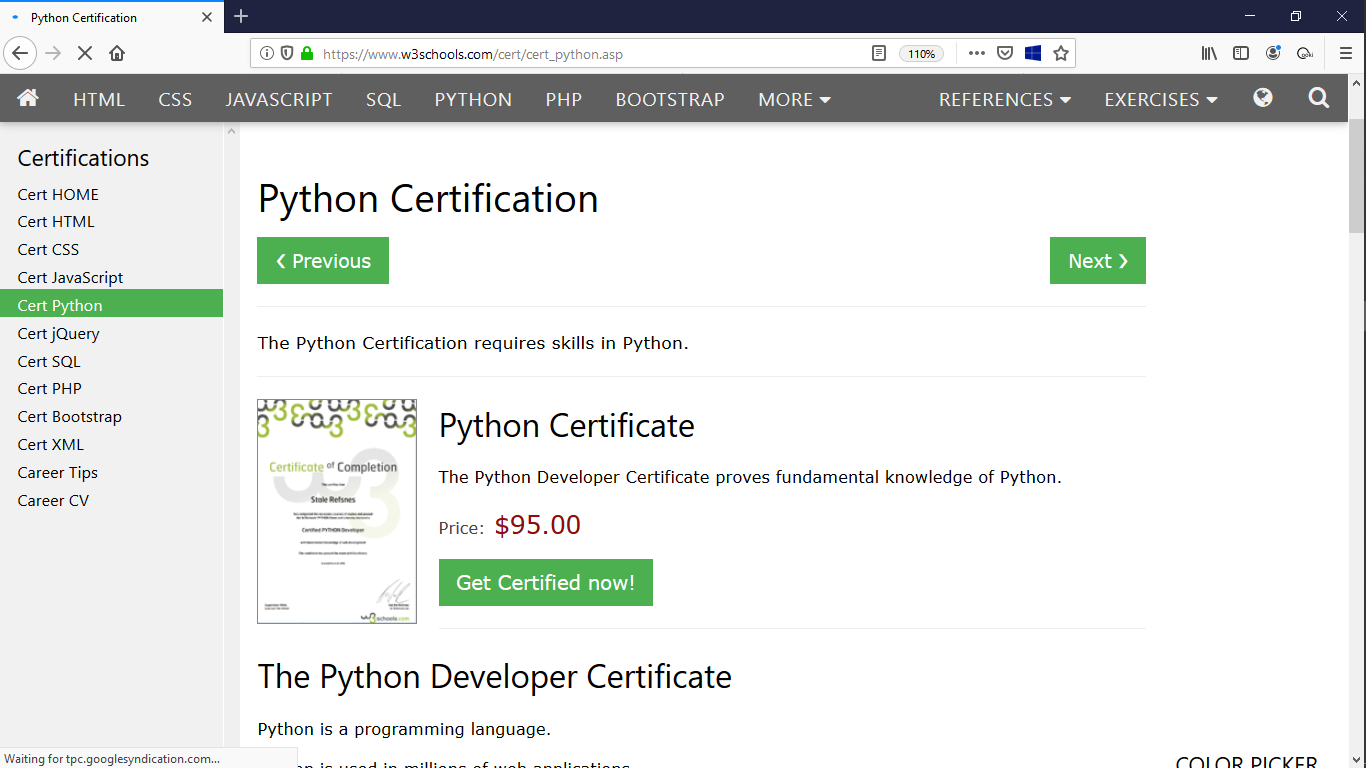Open the CSS tutorial in navbar
The width and height of the screenshot is (1366, 768).
point(175,99)
